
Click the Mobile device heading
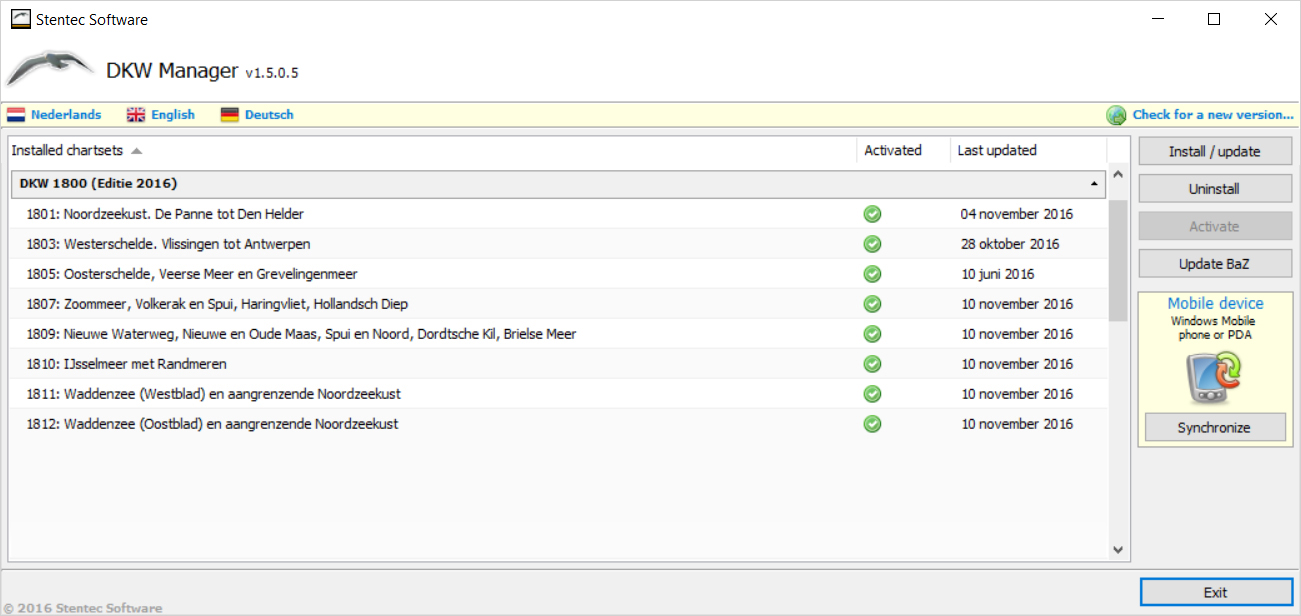(x=1215, y=303)
